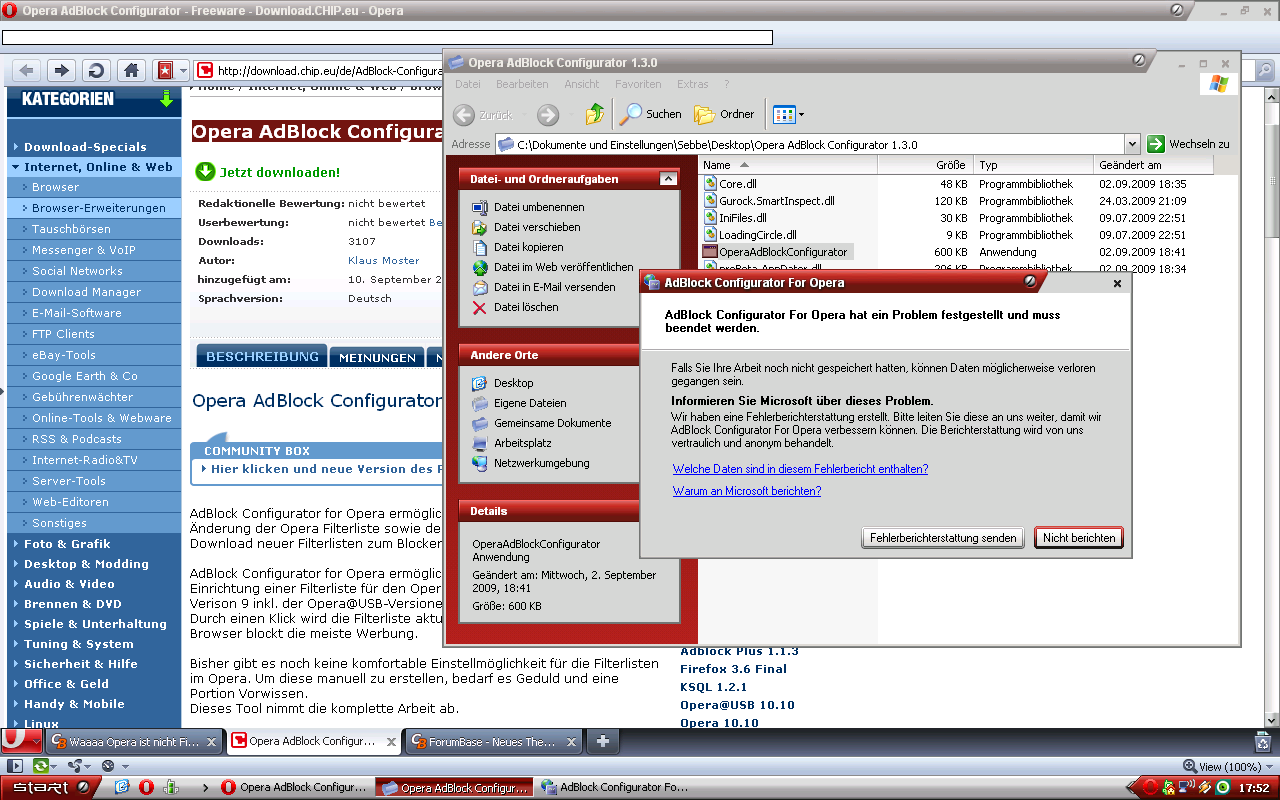Expand the Sicherheit & Hilfe category
Screen dimensions: 1280x800
(81, 664)
